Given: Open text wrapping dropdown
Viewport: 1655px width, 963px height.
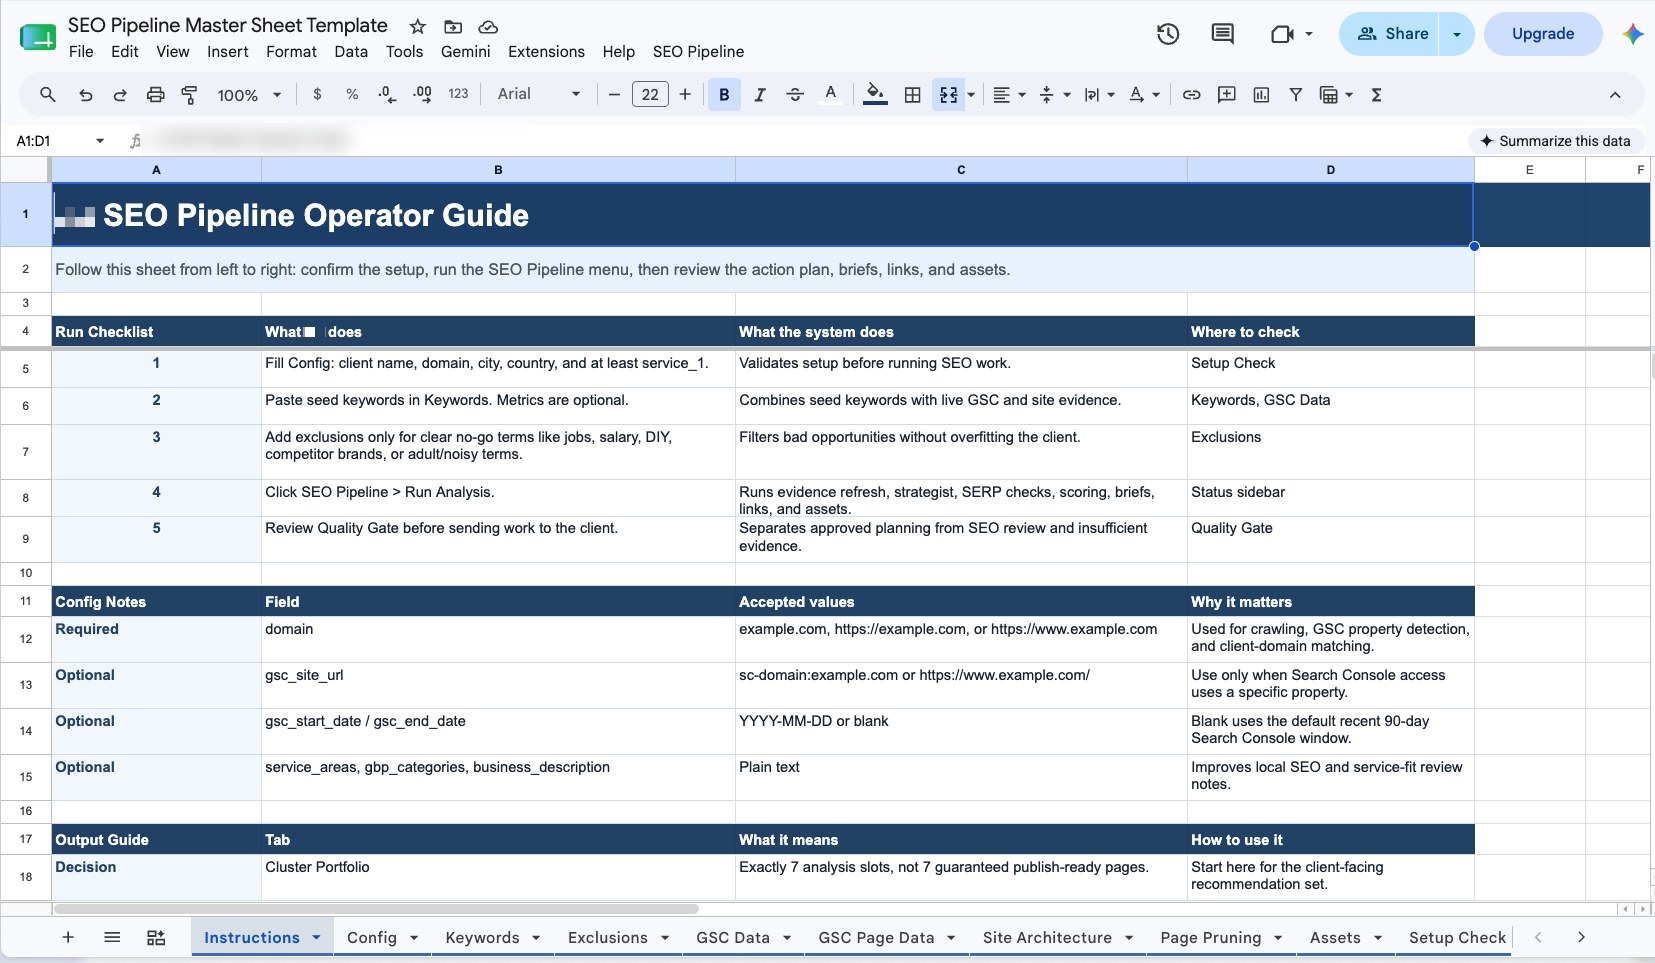Looking at the screenshot, I should click(x=1099, y=95).
